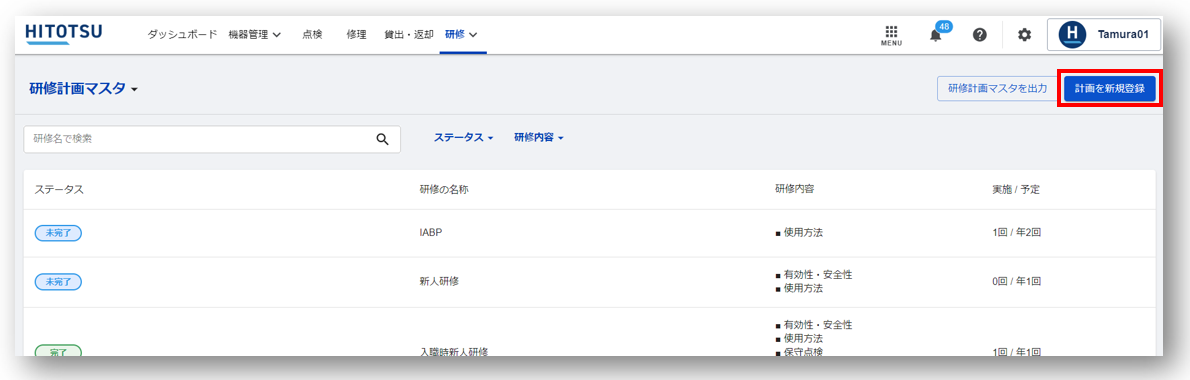This screenshot has width=1190, height=380.
Task: Click the ステータス column header
Action: point(59,190)
